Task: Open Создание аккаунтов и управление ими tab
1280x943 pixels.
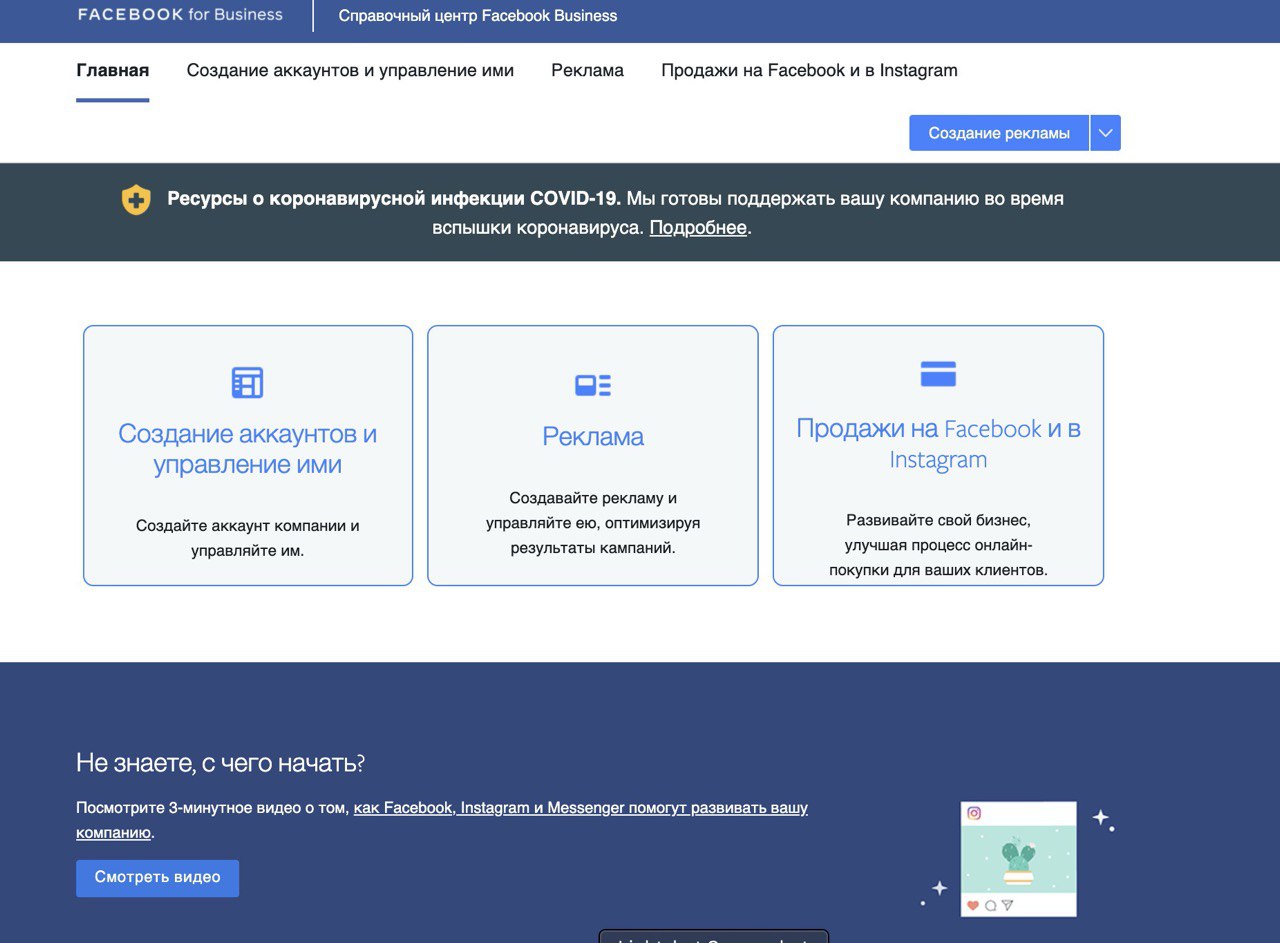Action: pyautogui.click(x=350, y=70)
